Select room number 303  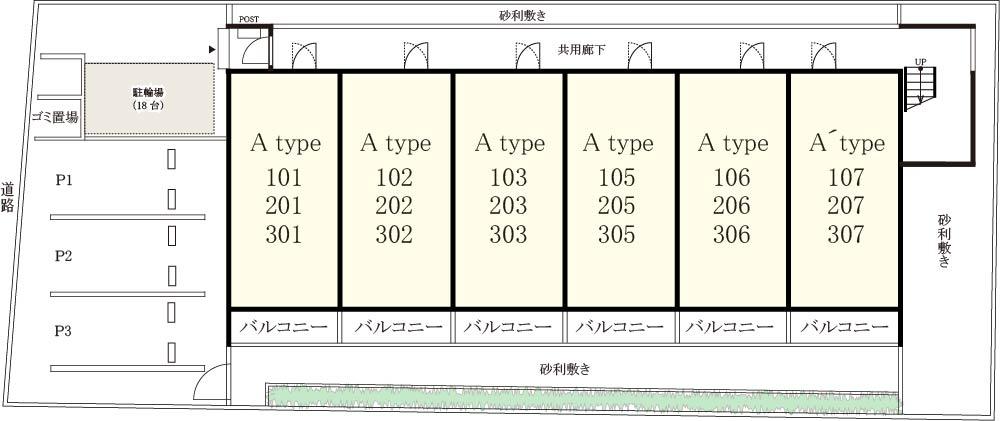[509, 235]
